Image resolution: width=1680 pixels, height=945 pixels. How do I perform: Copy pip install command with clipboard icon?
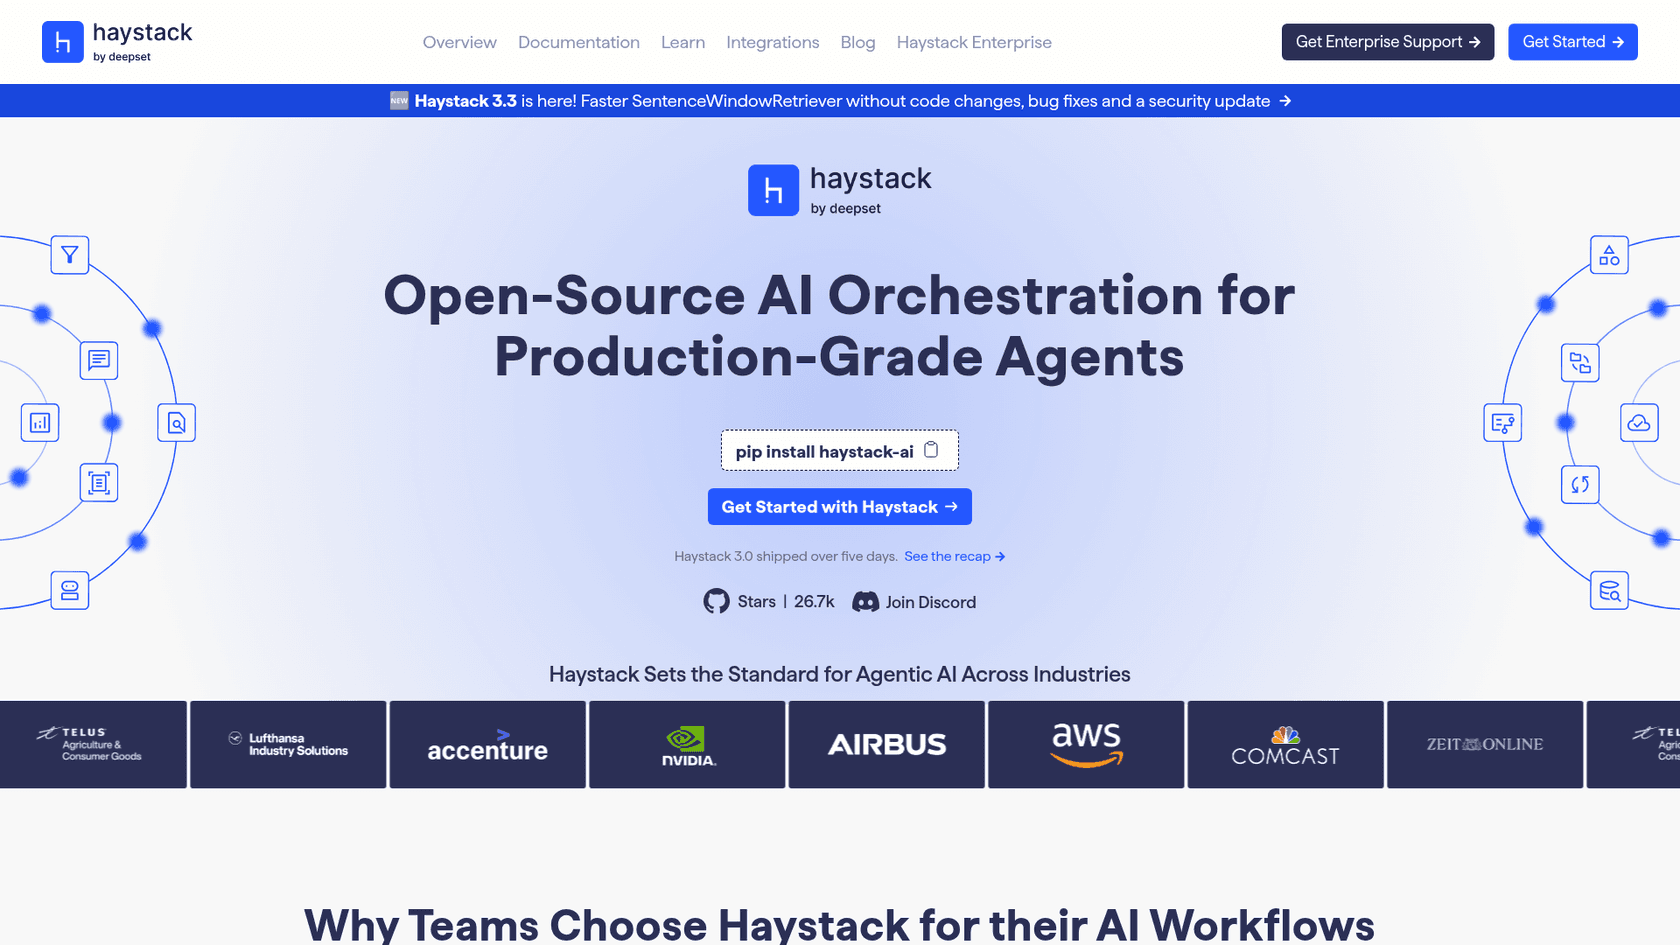click(931, 450)
